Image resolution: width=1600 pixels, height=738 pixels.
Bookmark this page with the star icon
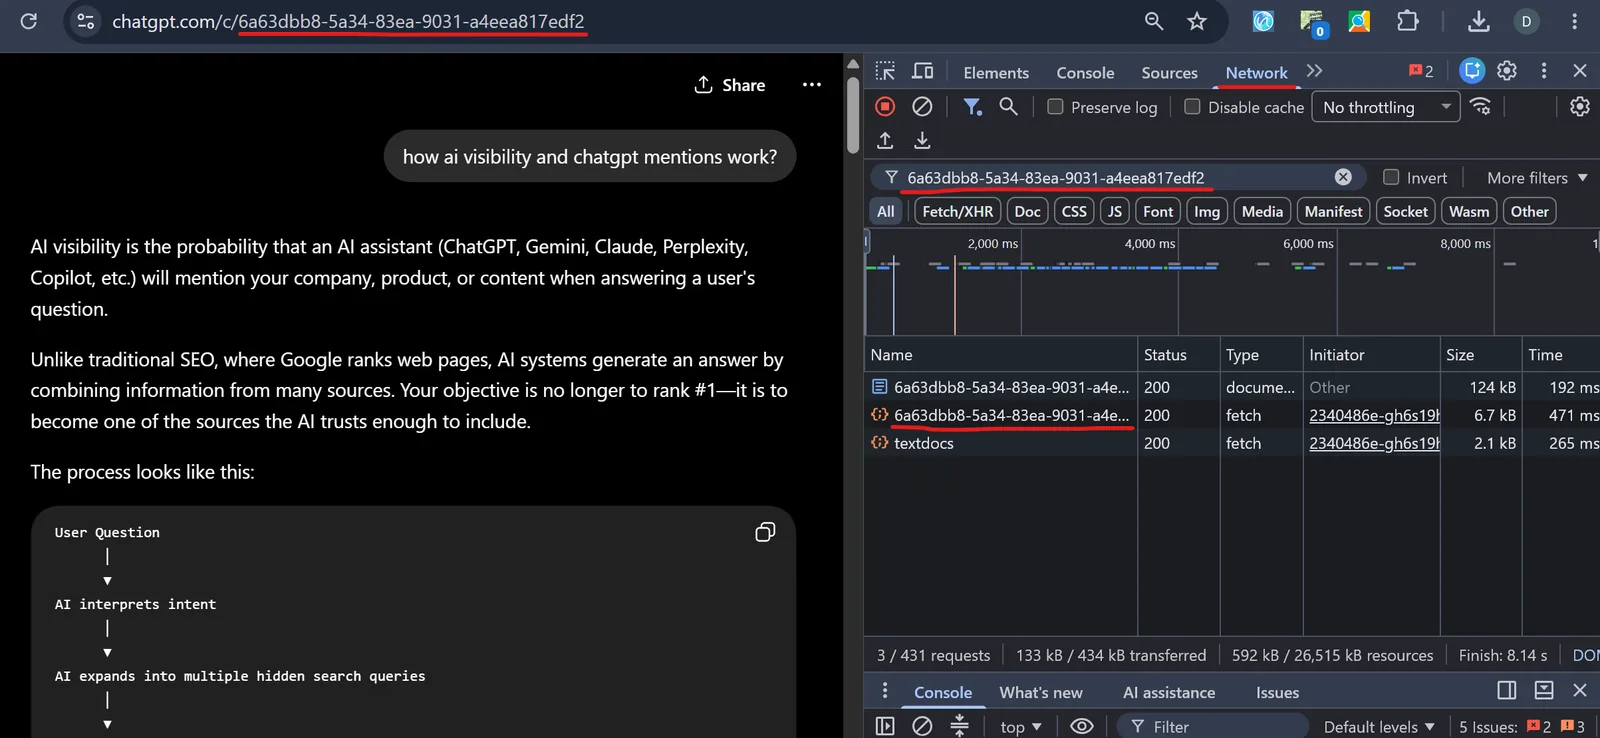[1197, 21]
